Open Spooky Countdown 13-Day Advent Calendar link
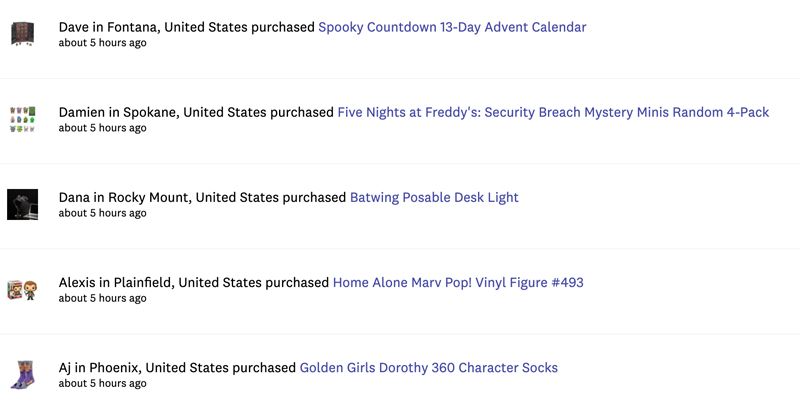This screenshot has height=418, width=800. point(452,27)
